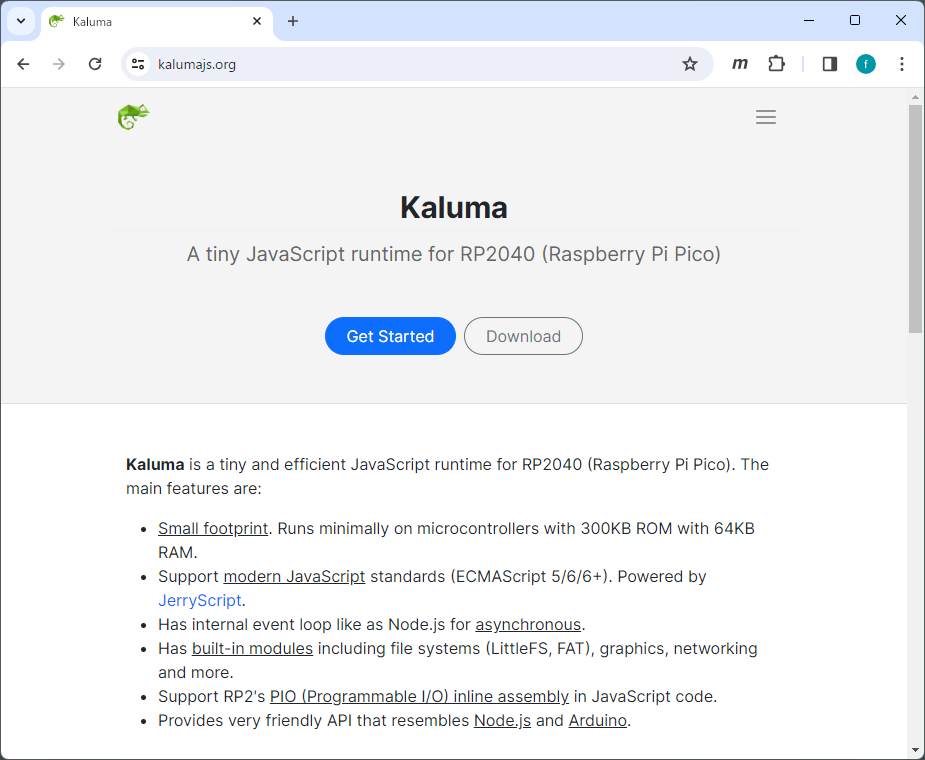Open the side panel icon
Image resolution: width=925 pixels, height=760 pixels.
[829, 63]
